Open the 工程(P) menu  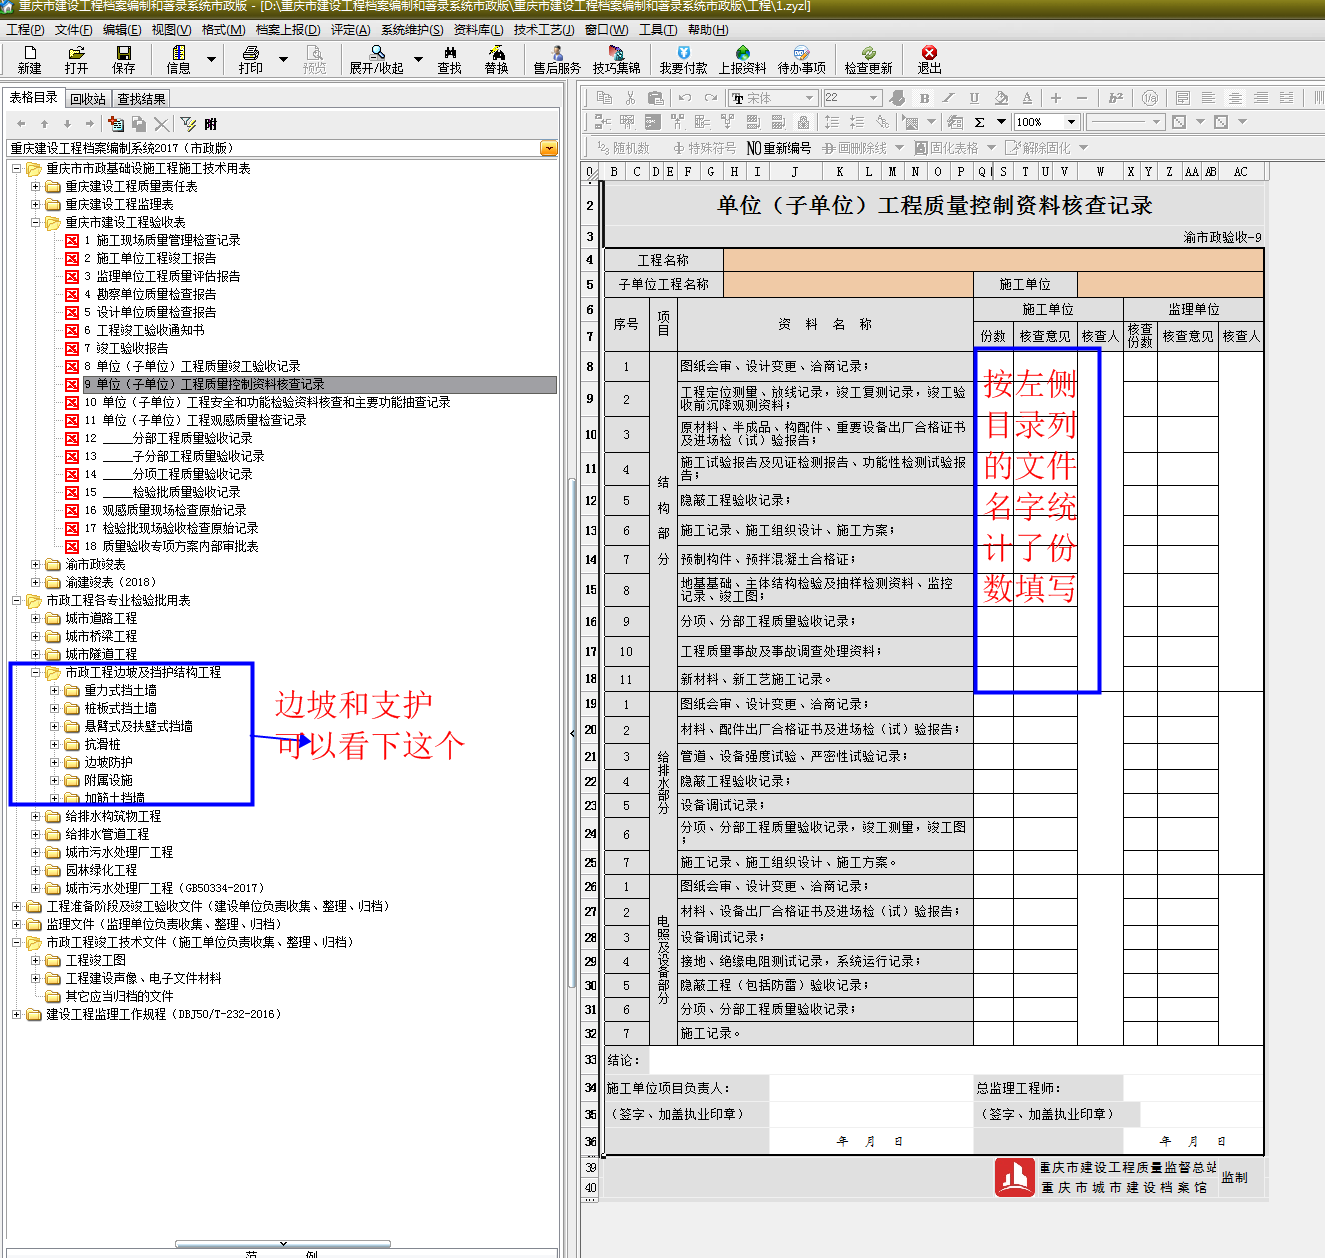coord(25,30)
